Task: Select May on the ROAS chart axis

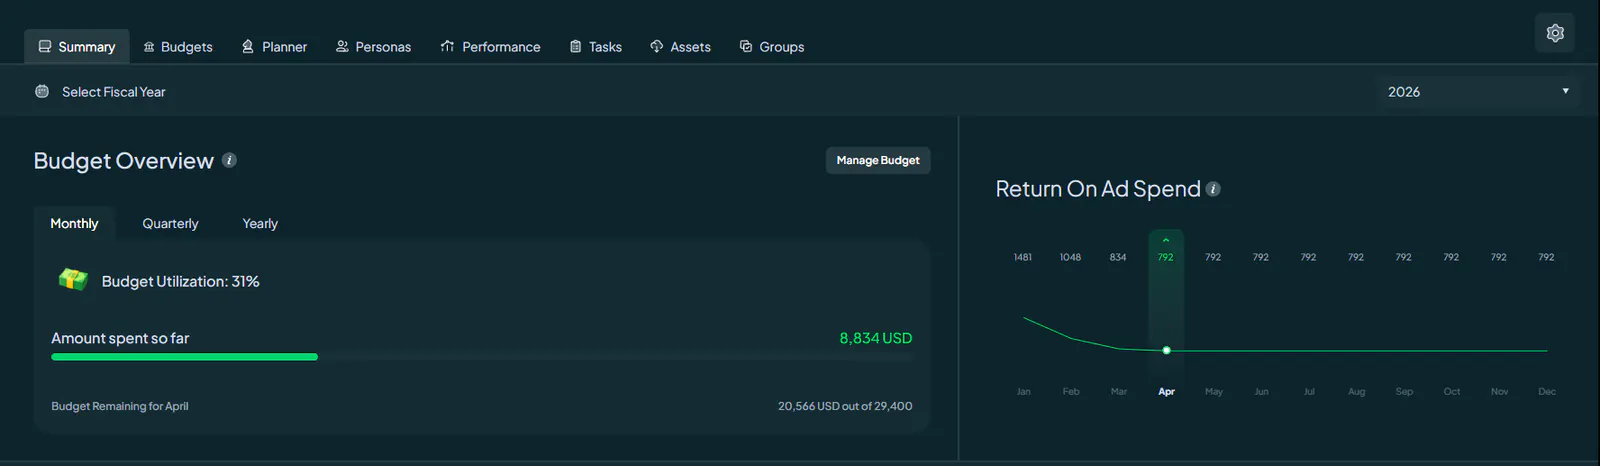Action: tap(1214, 391)
